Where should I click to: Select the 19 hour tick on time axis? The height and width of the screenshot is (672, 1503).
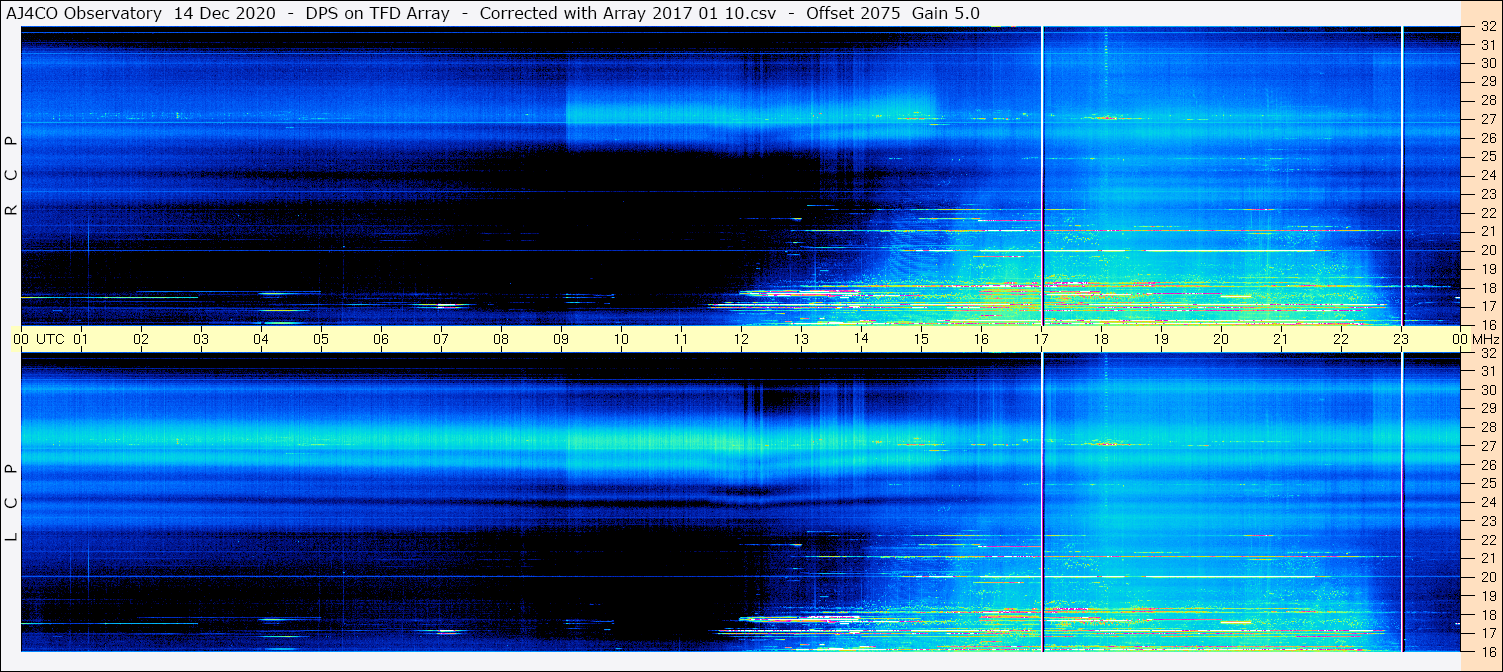point(1161,339)
